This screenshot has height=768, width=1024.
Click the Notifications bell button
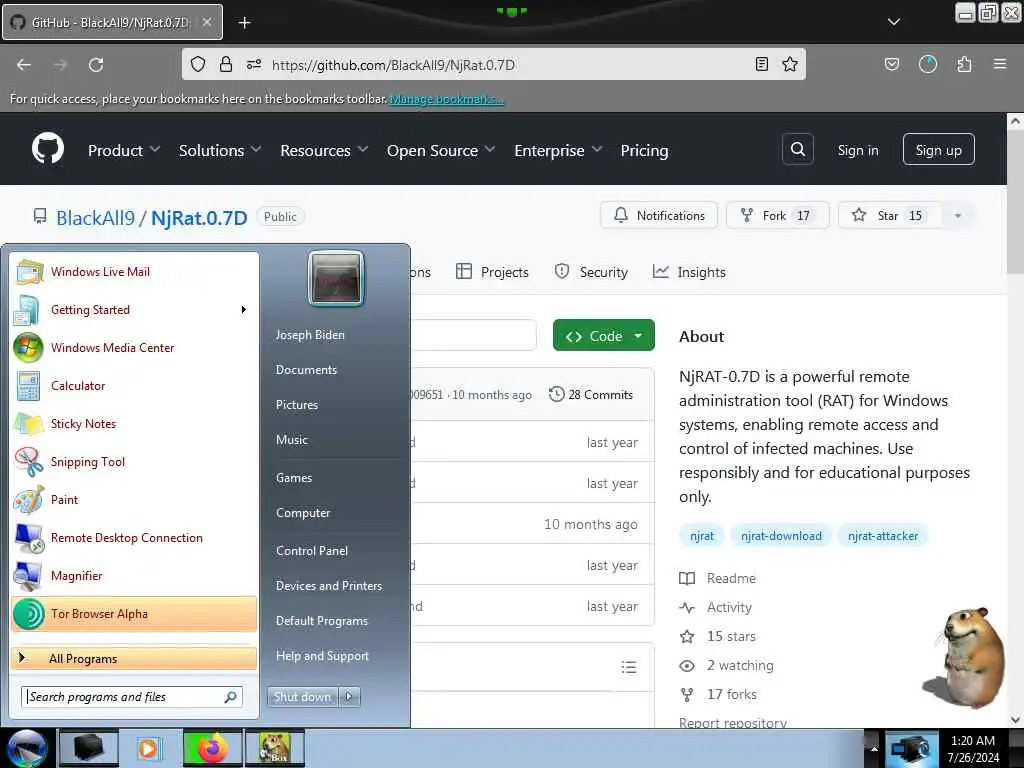point(659,216)
